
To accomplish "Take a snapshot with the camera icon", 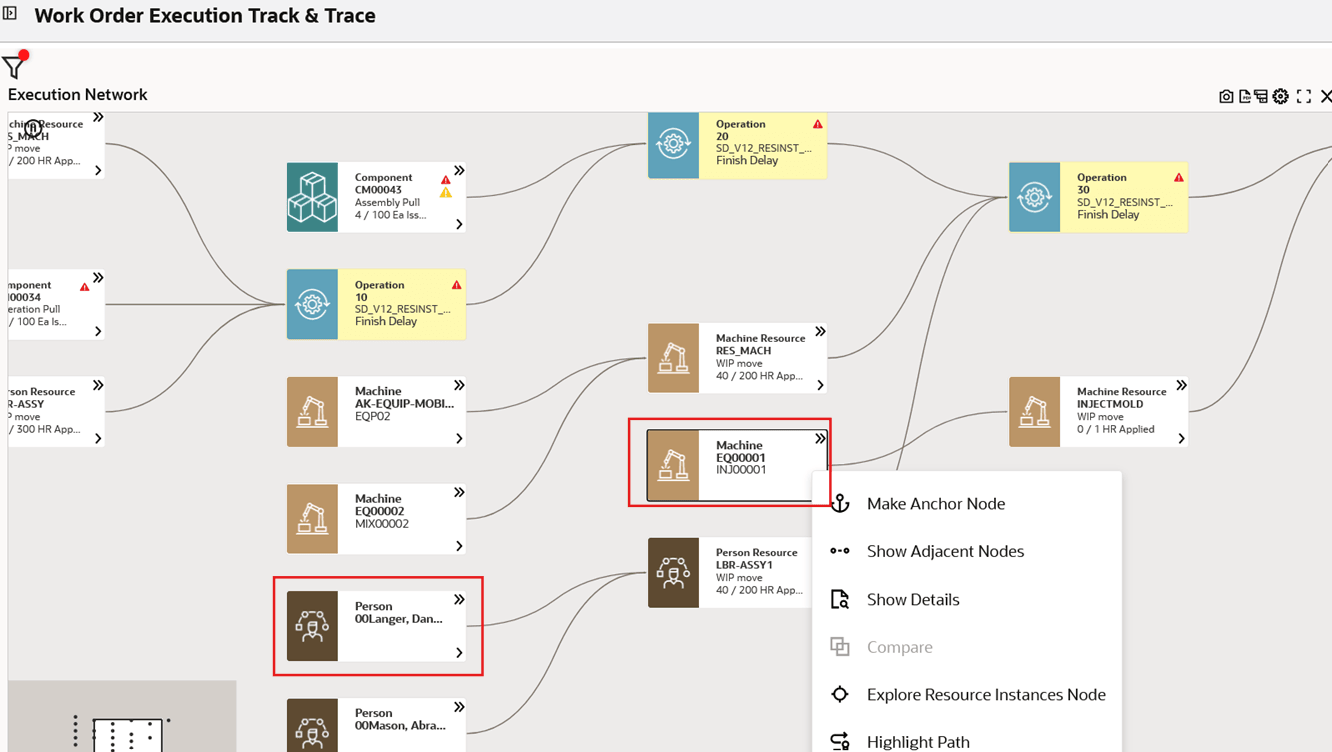I will coord(1226,96).
